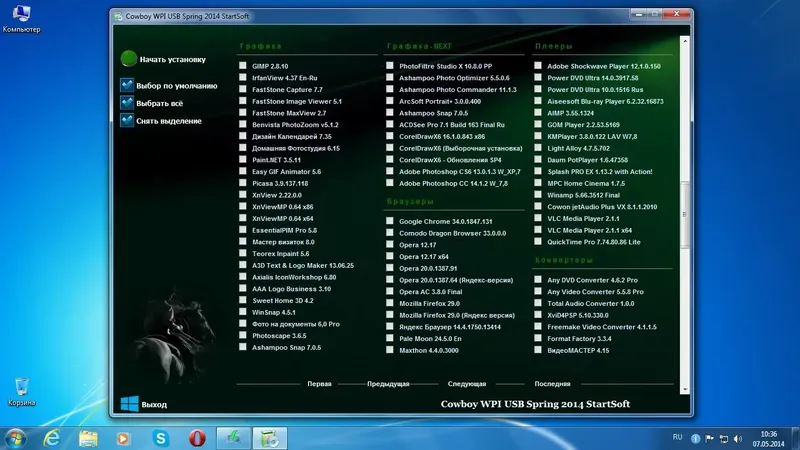Tick the Picasa 3.9.137.118 checkbox
The height and width of the screenshot is (450, 800).
point(243,183)
